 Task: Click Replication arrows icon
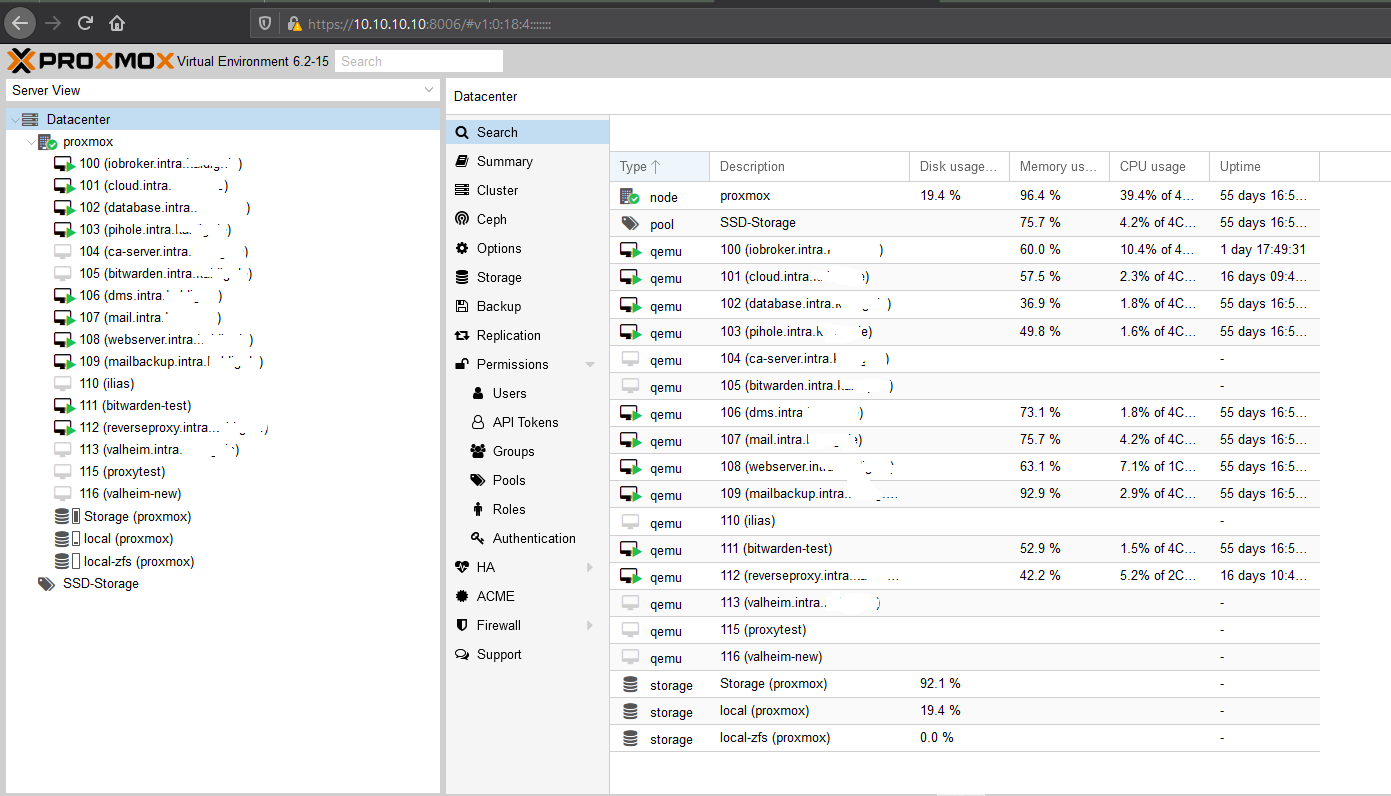click(462, 335)
